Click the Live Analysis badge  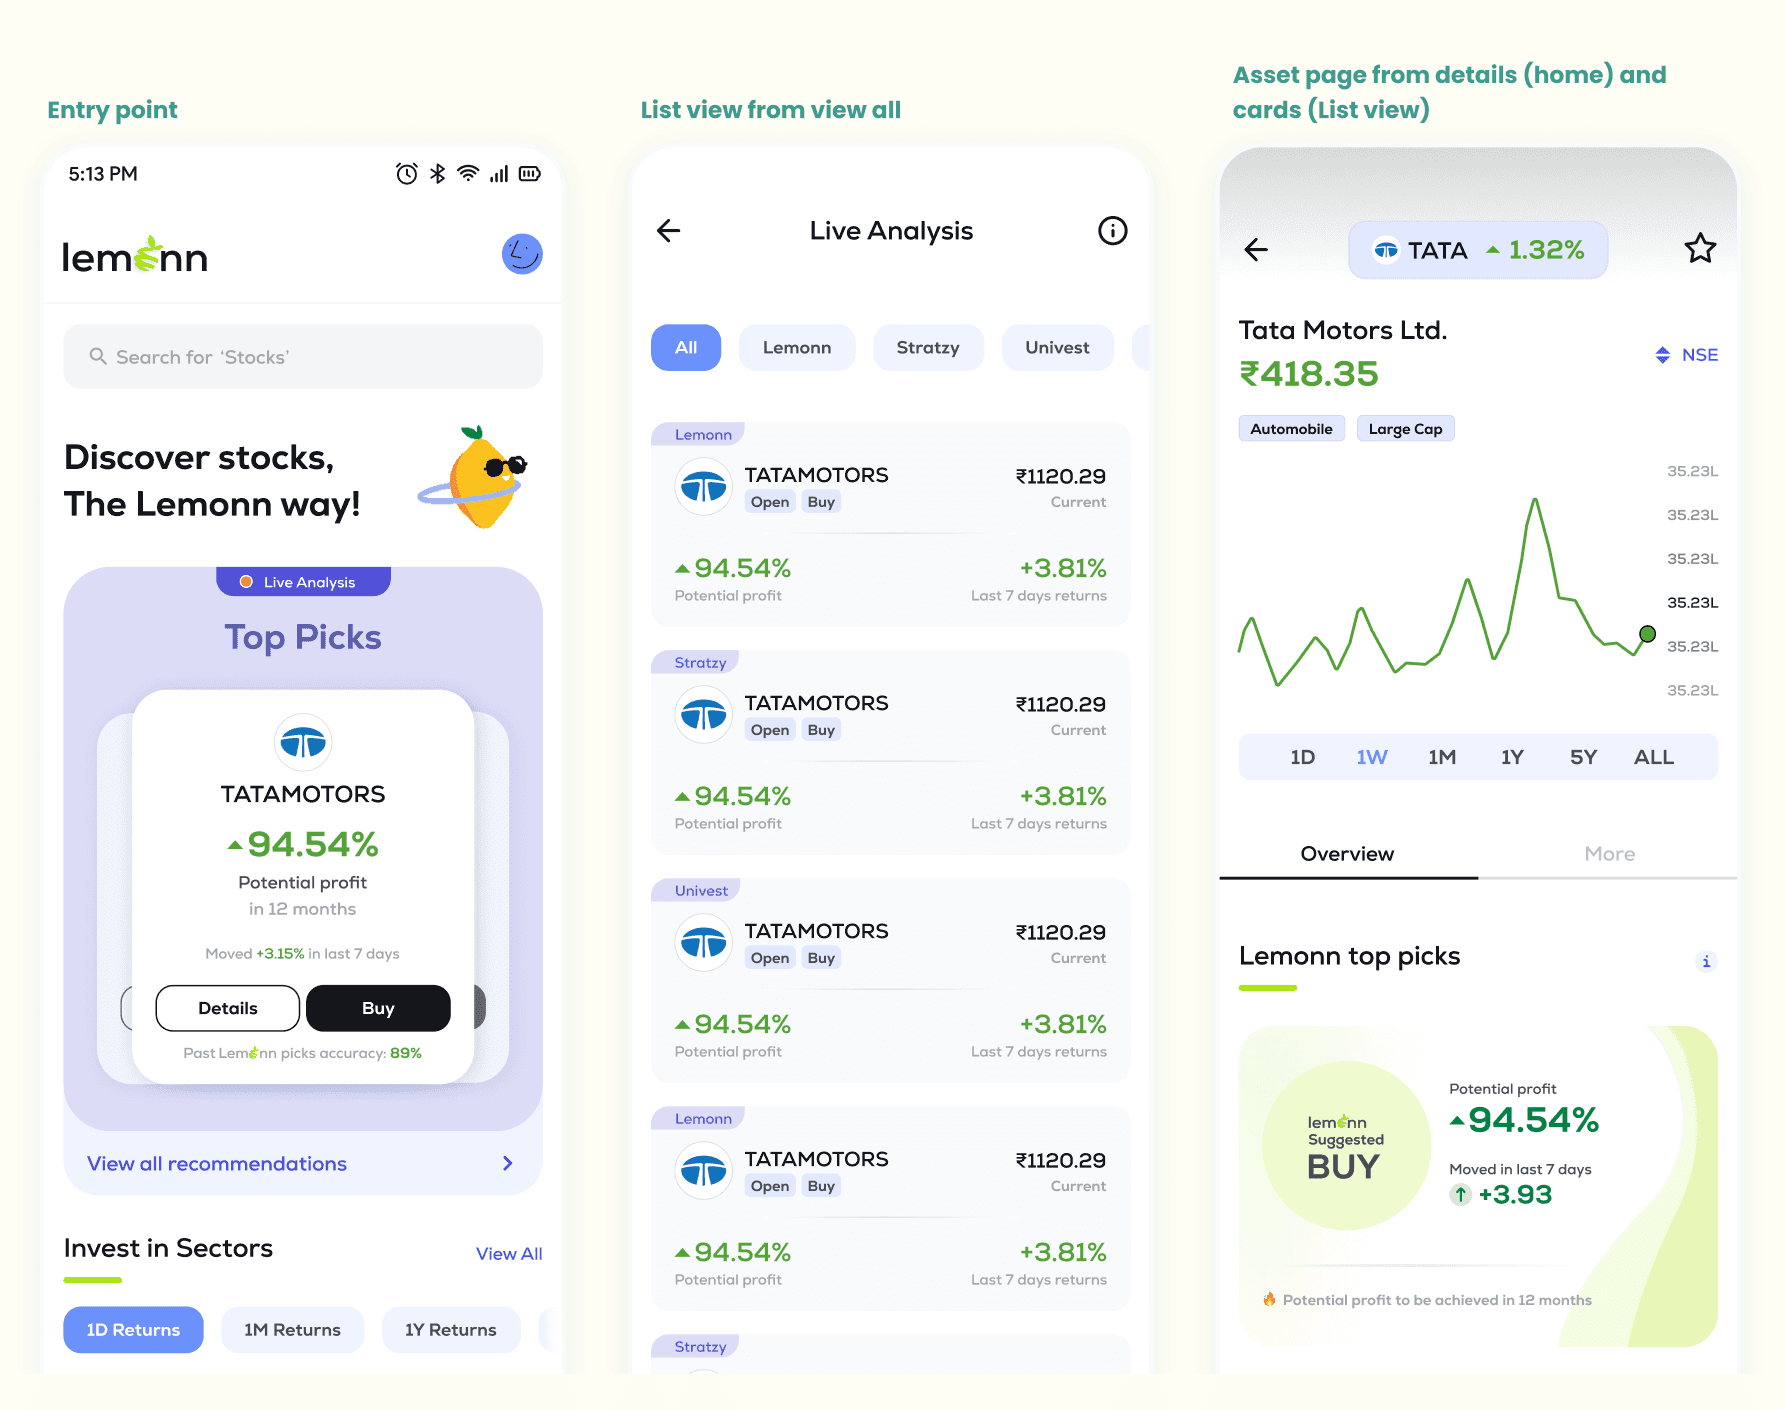coord(303,582)
